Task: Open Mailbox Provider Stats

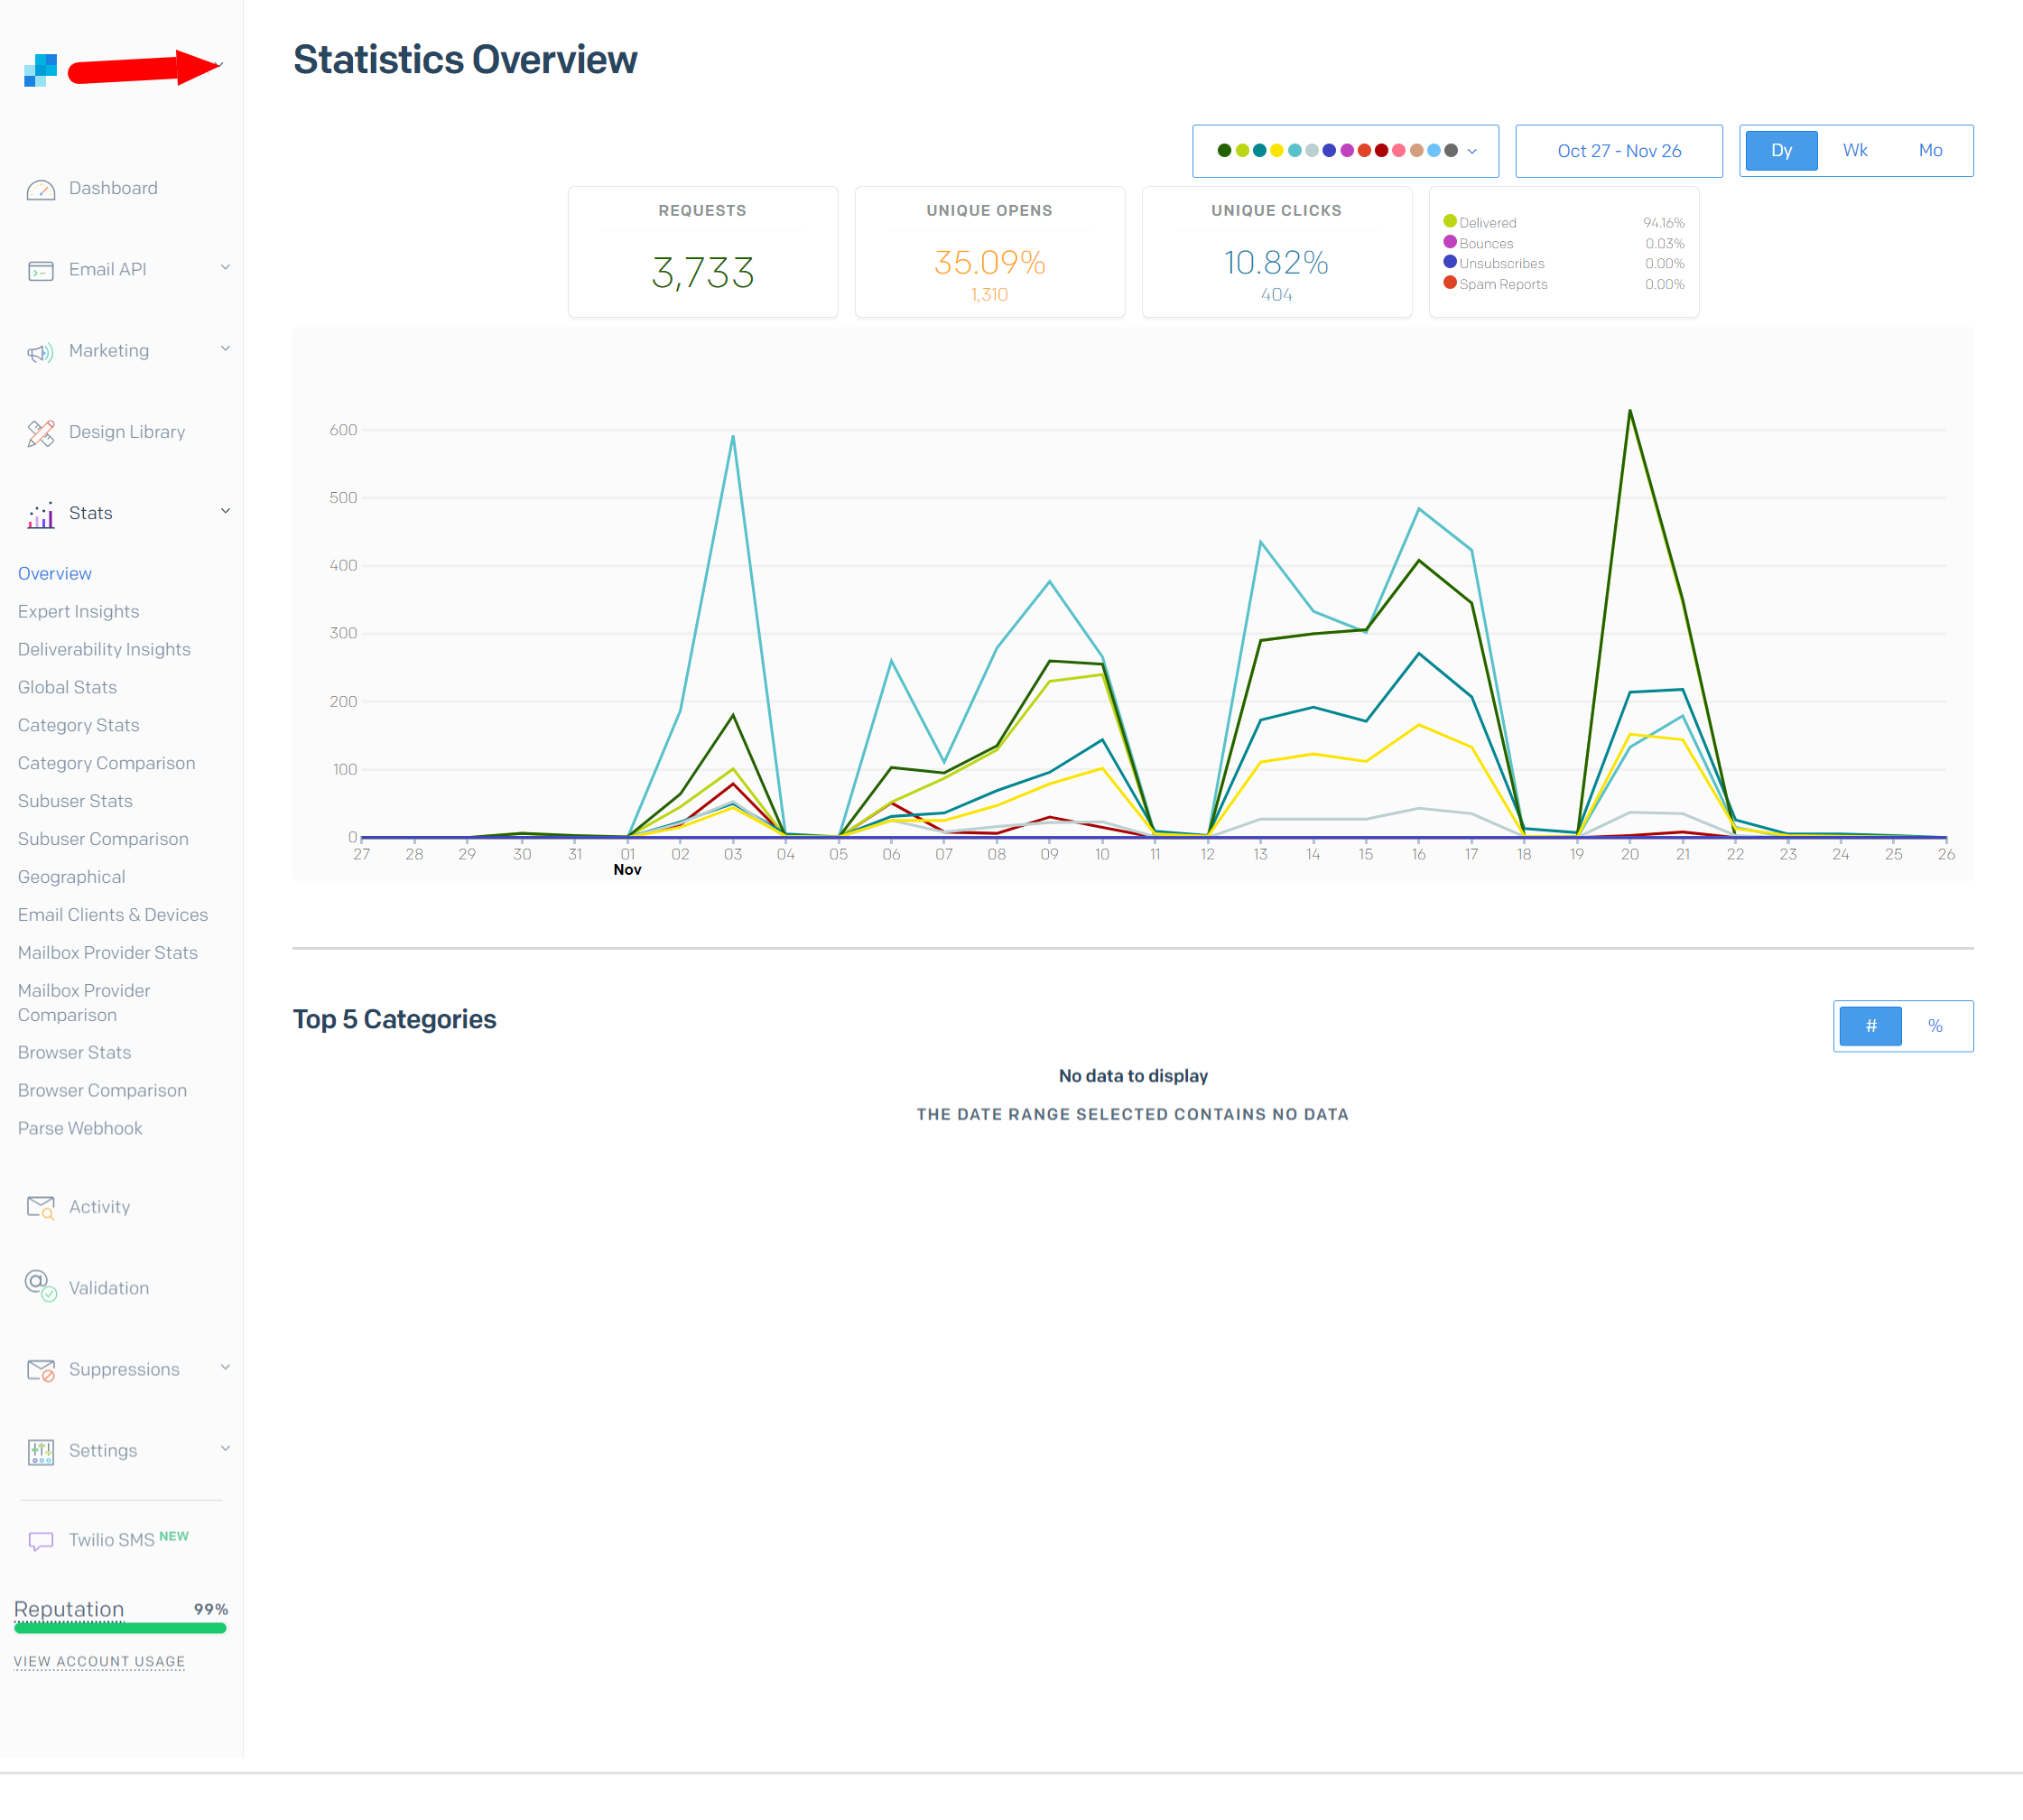Action: click(x=108, y=954)
